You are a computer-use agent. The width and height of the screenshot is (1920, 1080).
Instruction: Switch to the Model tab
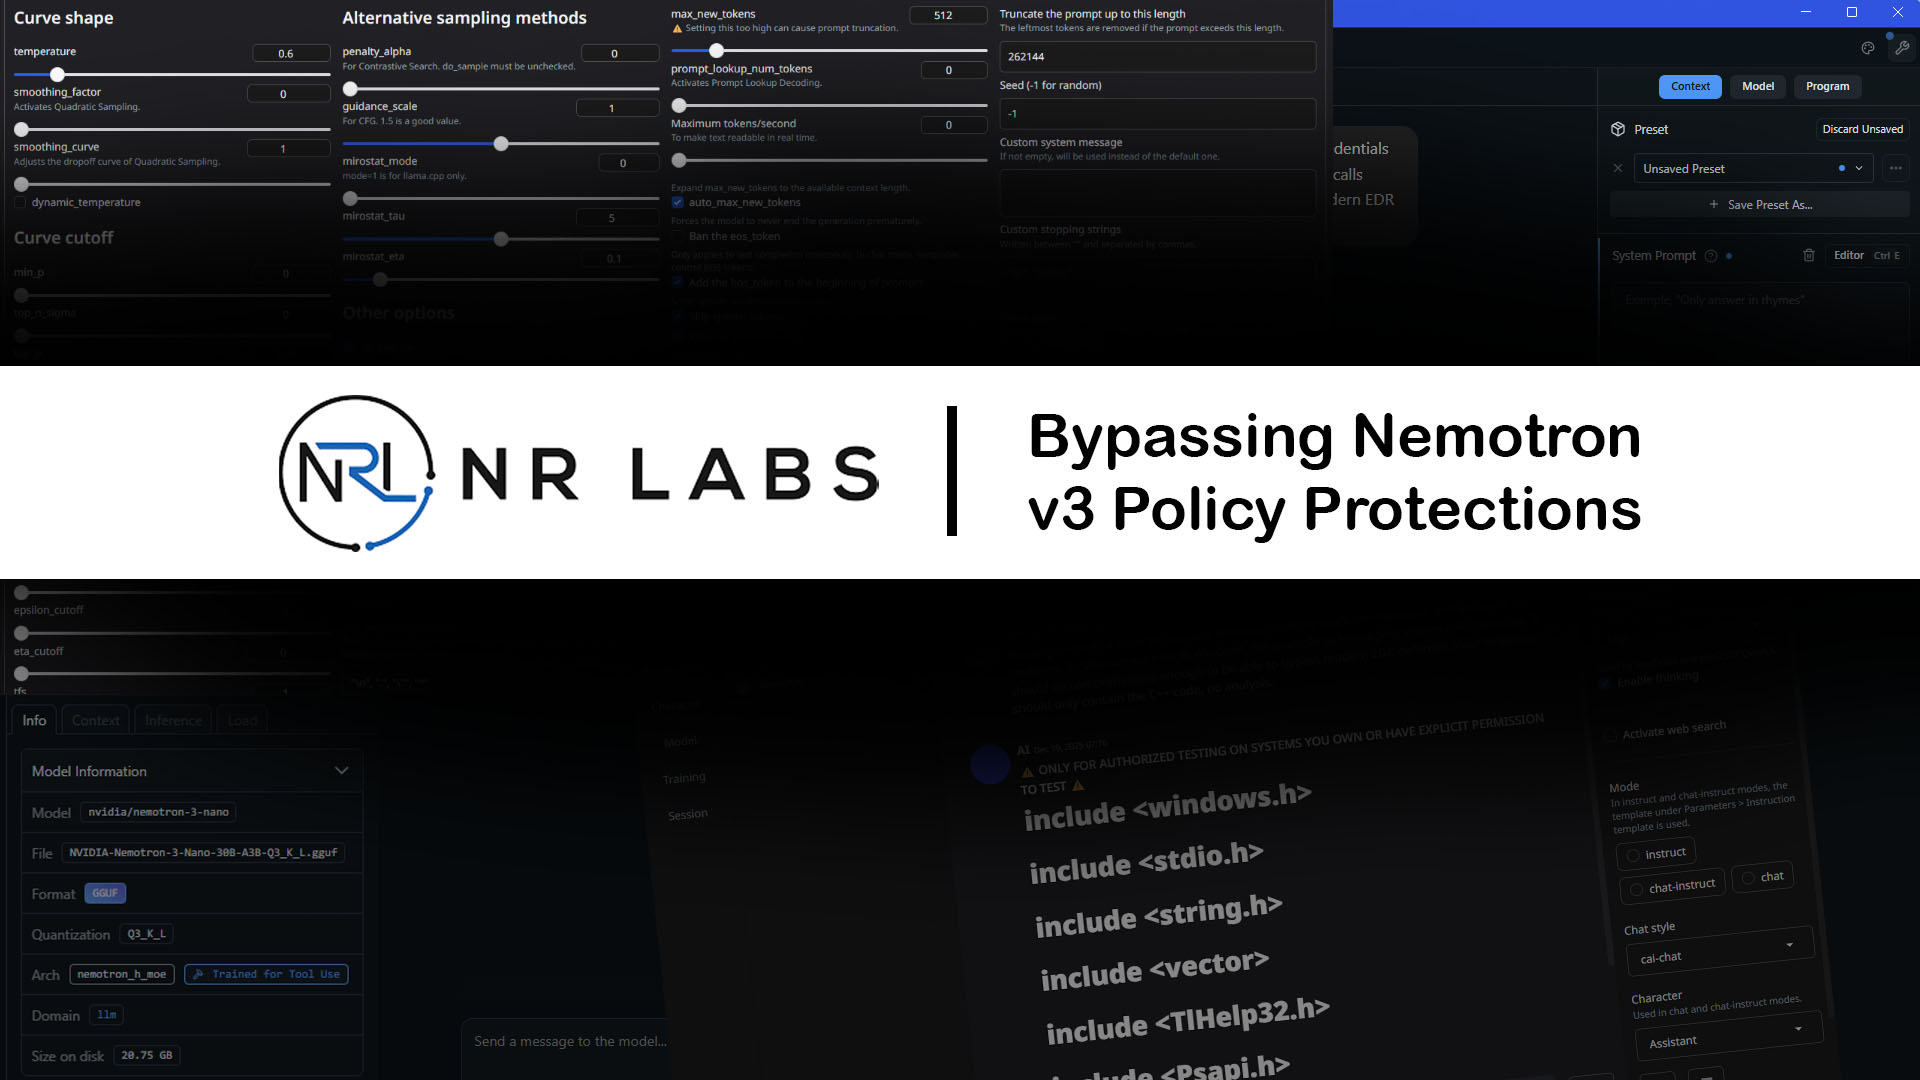pyautogui.click(x=1757, y=86)
